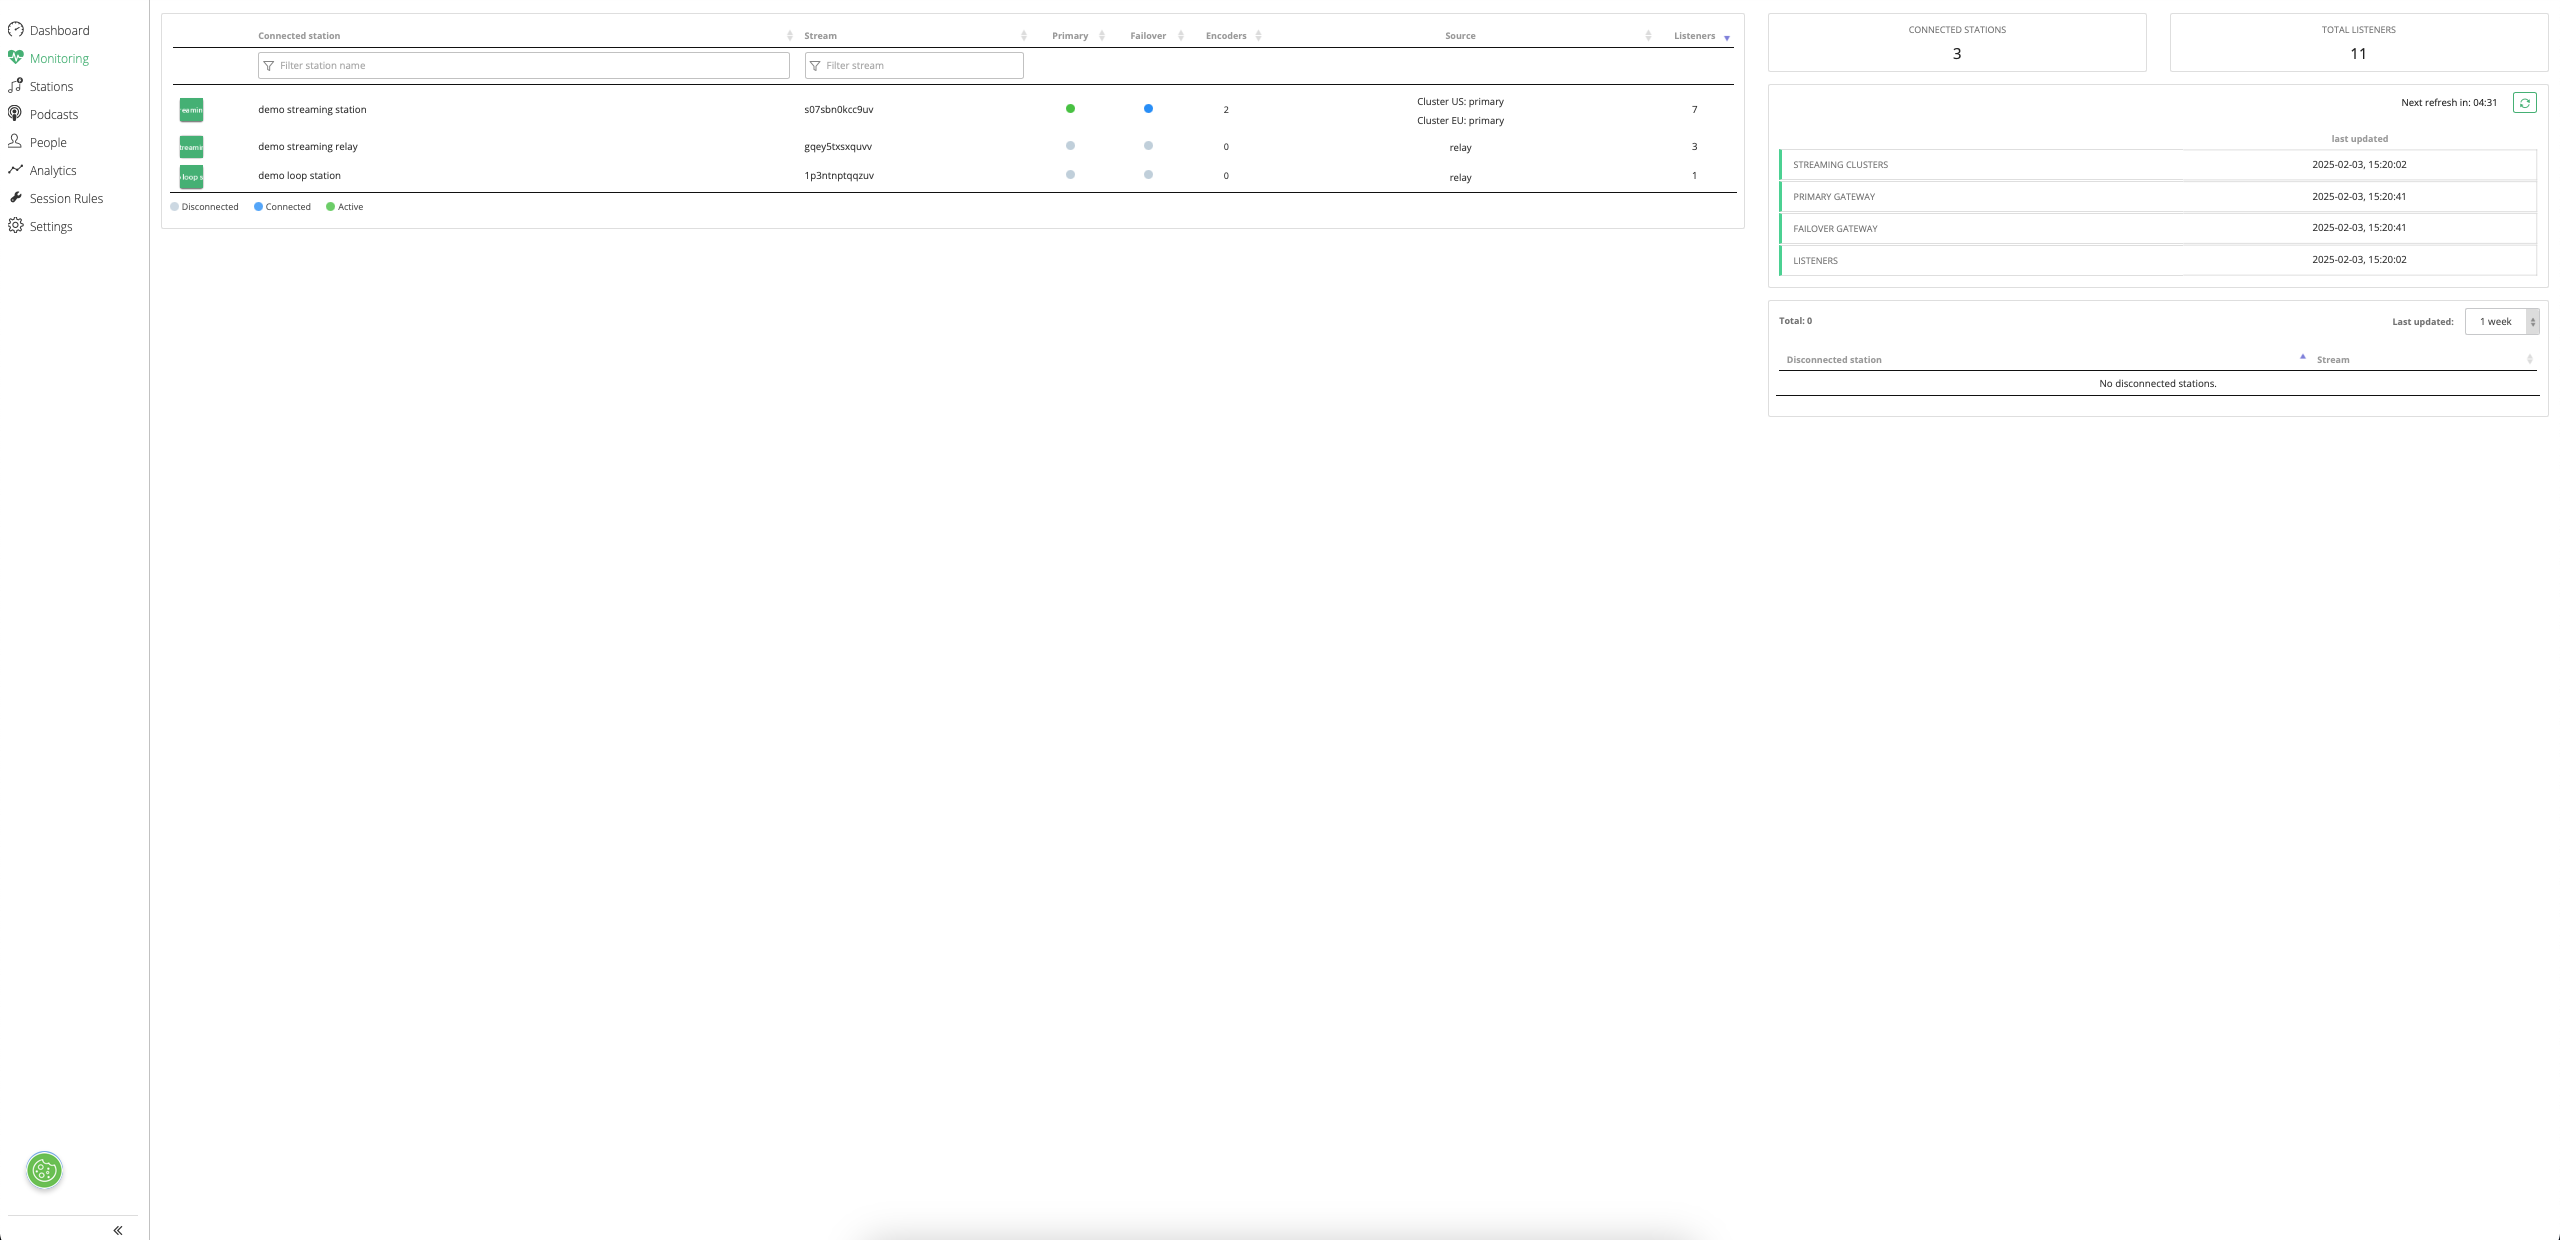Click the Settings gear icon
This screenshot has height=1240, width=2560.
tap(15, 226)
